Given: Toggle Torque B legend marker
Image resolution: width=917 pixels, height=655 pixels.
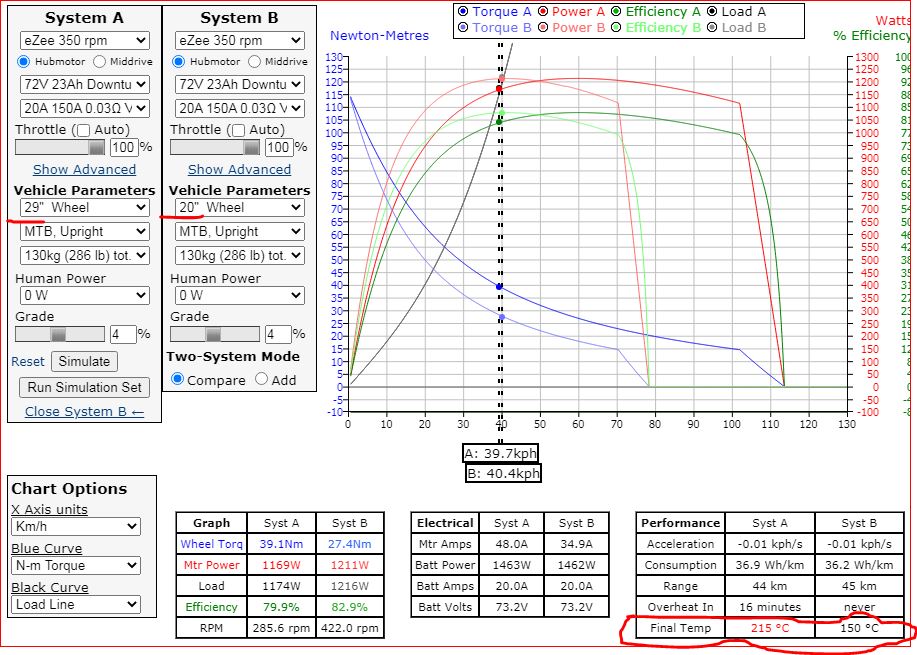Looking at the screenshot, I should tap(462, 28).
